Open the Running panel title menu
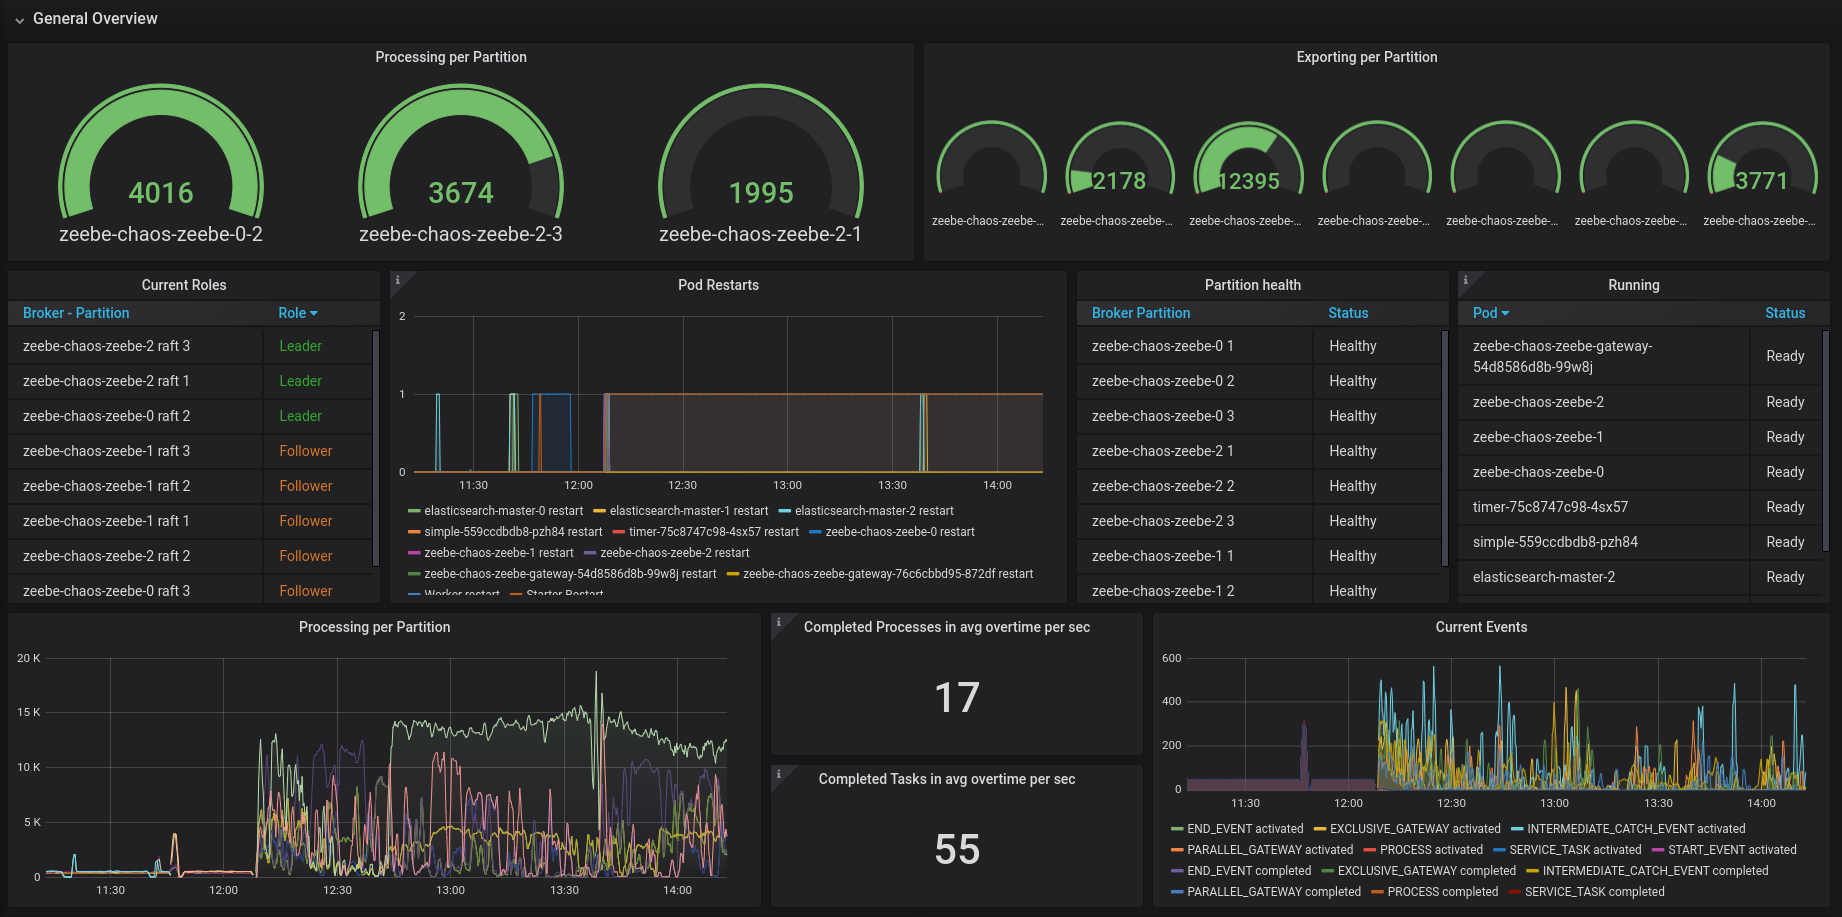 [1634, 285]
